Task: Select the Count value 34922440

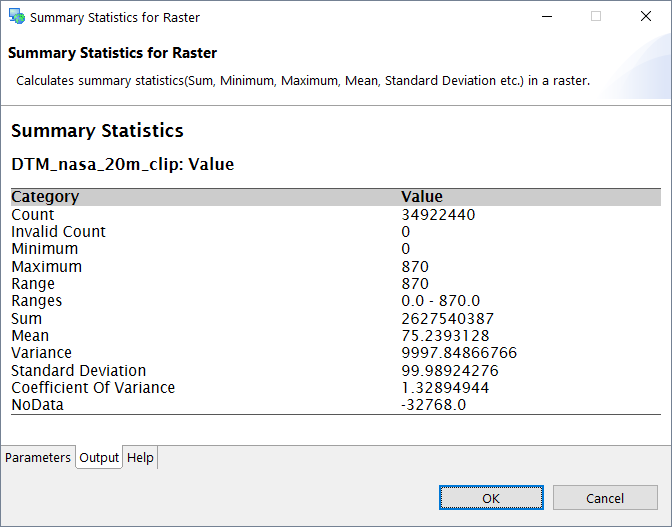Action: [x=437, y=215]
